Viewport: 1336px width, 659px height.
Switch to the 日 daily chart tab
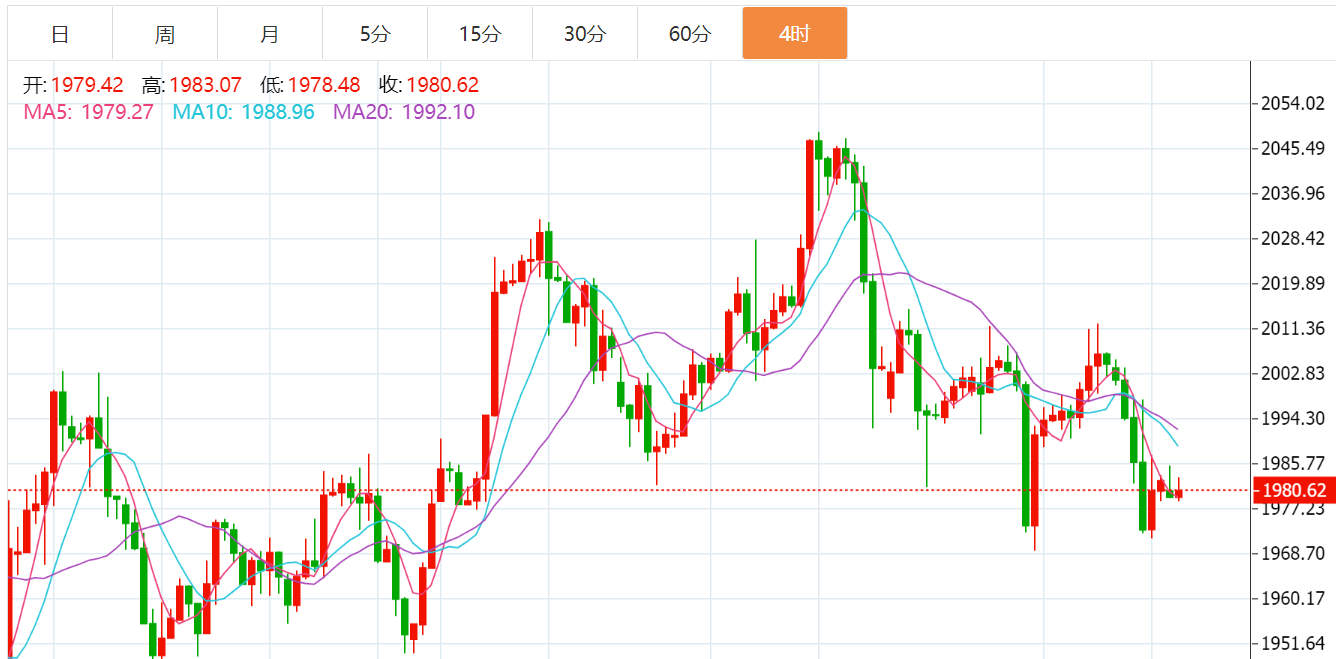click(x=60, y=33)
